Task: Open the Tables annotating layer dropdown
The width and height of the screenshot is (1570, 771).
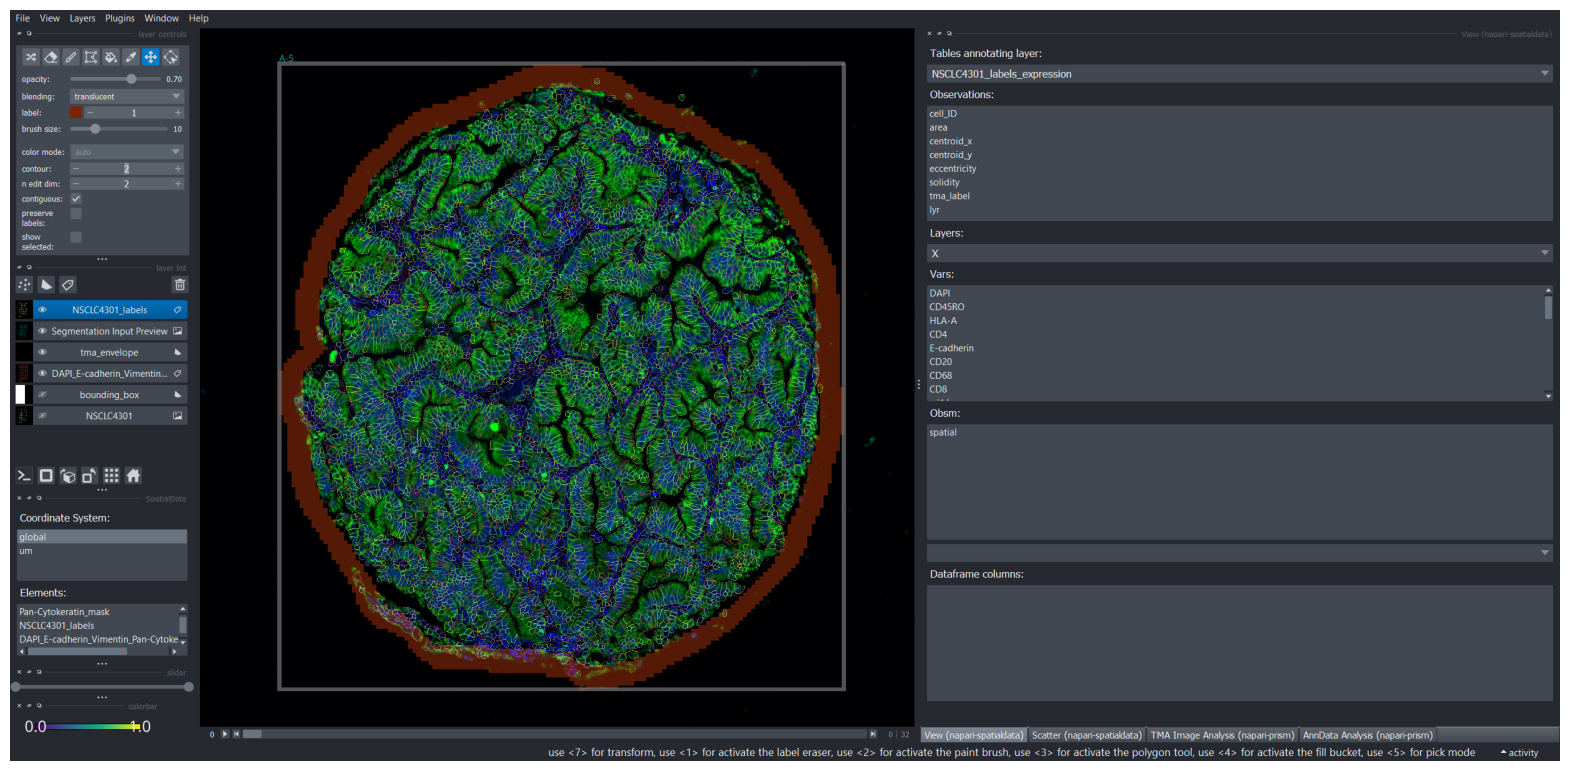Action: coord(1240,73)
